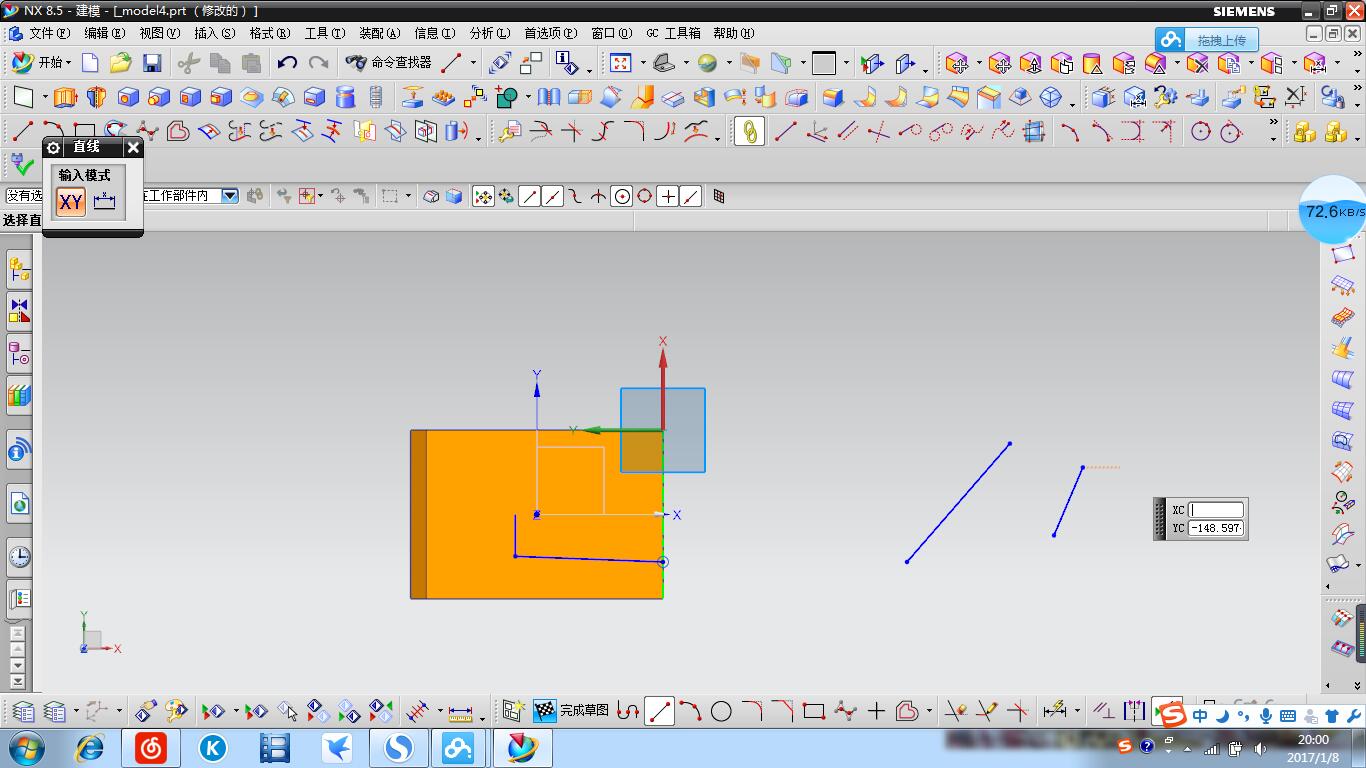This screenshot has width=1366, height=768.
Task: Select parameter input mode button
Action: 104,202
